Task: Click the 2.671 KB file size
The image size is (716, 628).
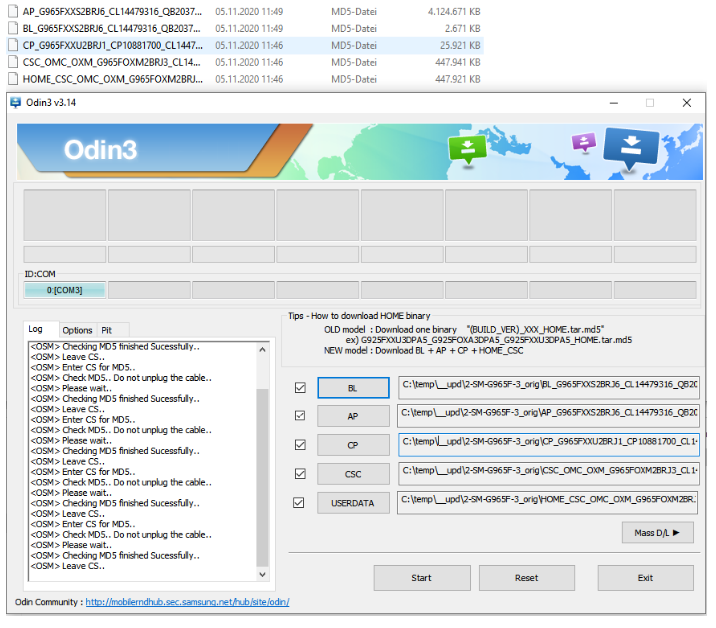Action: click(463, 28)
